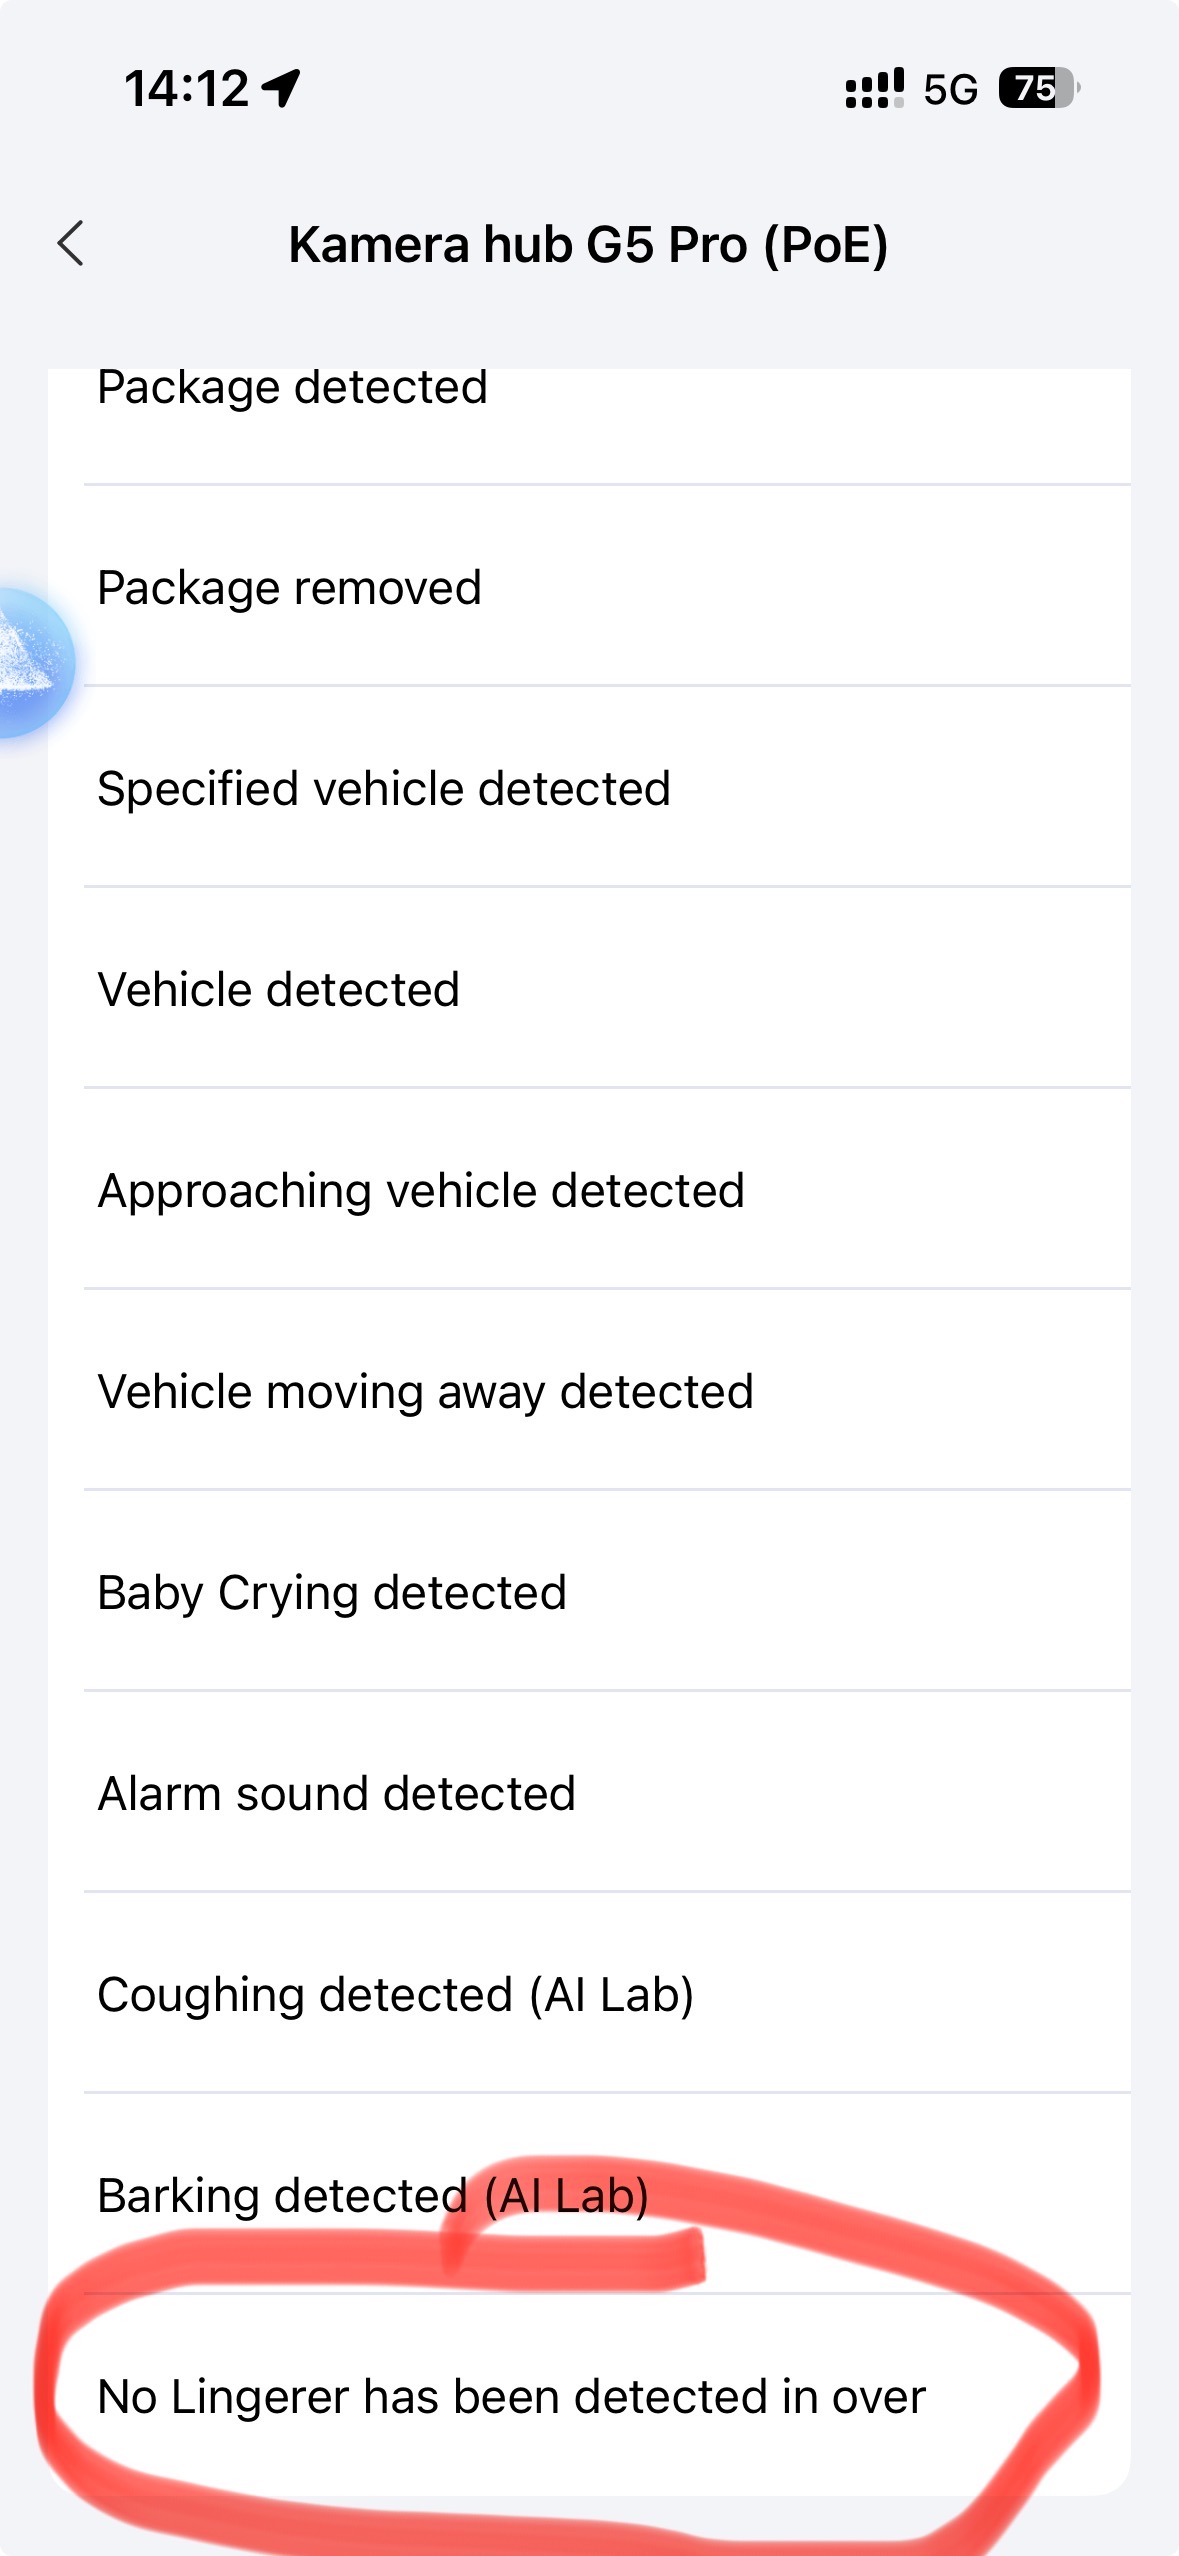1179x2556 pixels.
Task: Open the floating blue assistant bubble
Action: tap(30, 662)
